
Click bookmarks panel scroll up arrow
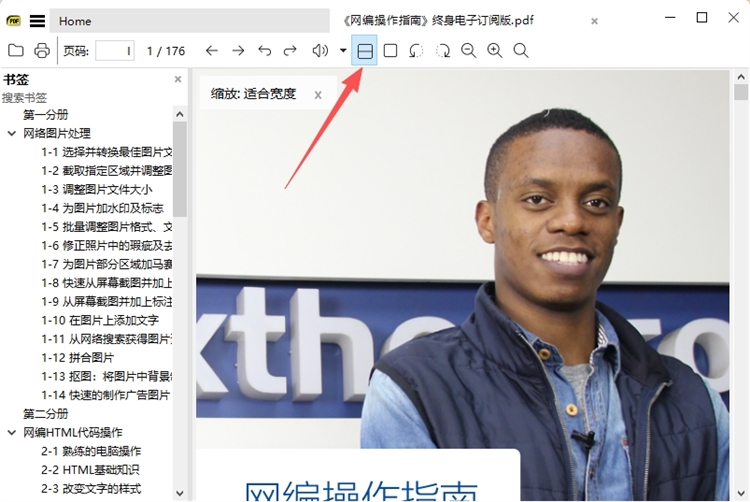(180, 114)
